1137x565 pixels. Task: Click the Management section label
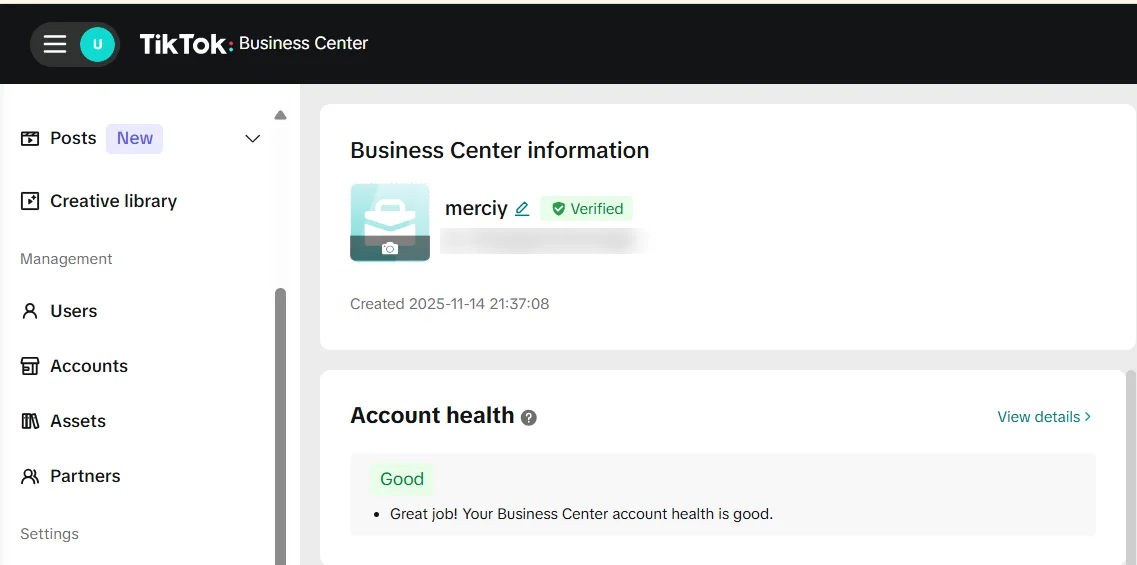[66, 259]
